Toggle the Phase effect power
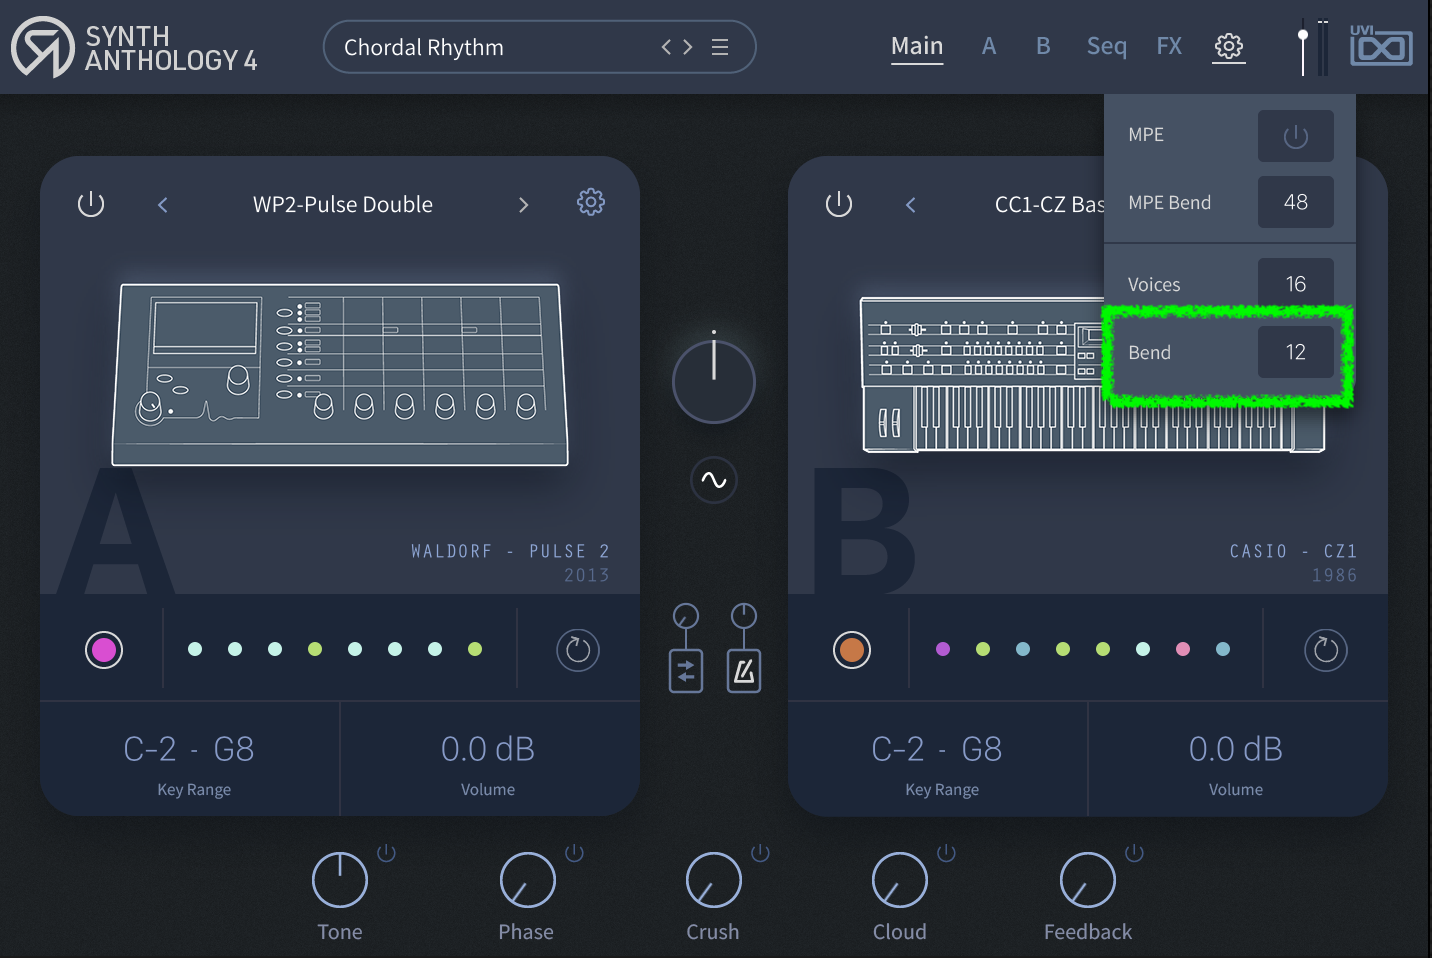The width and height of the screenshot is (1432, 958). pos(574,853)
